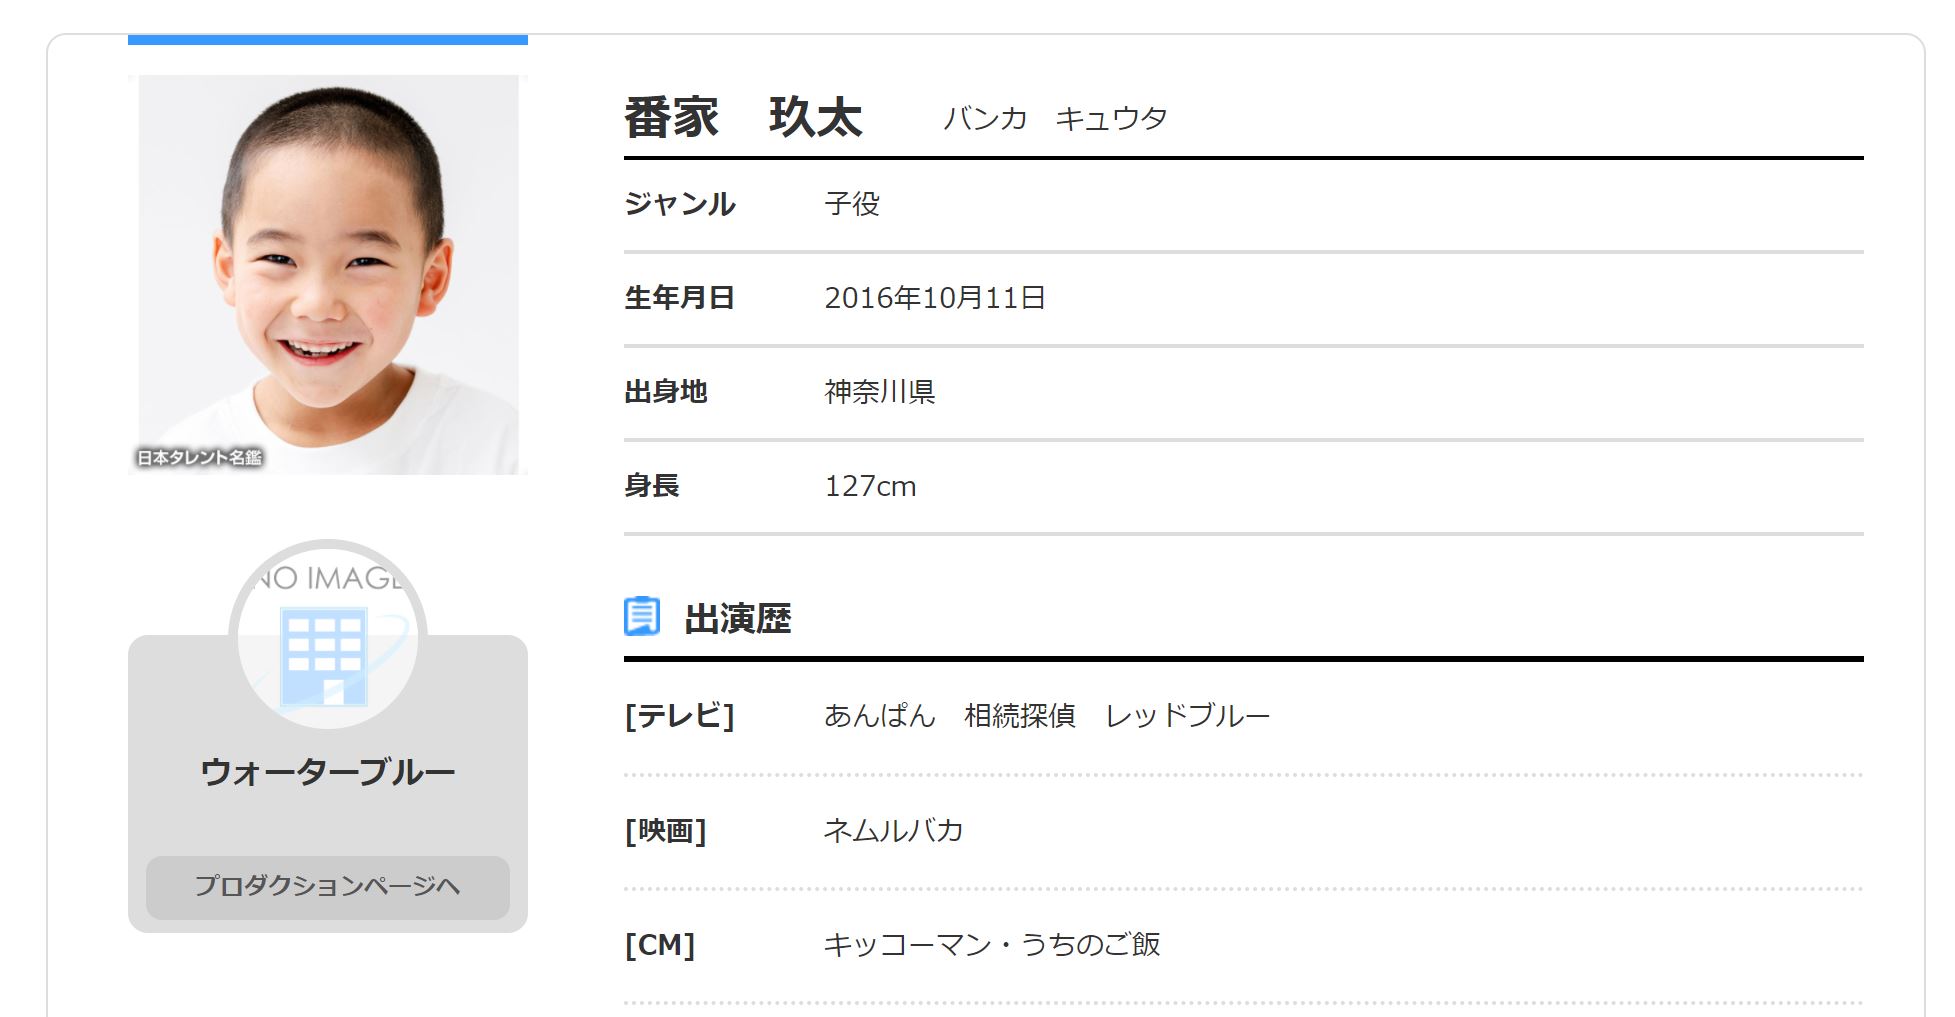Click the CM credit キッコーマン・うちのご飯

[991, 945]
